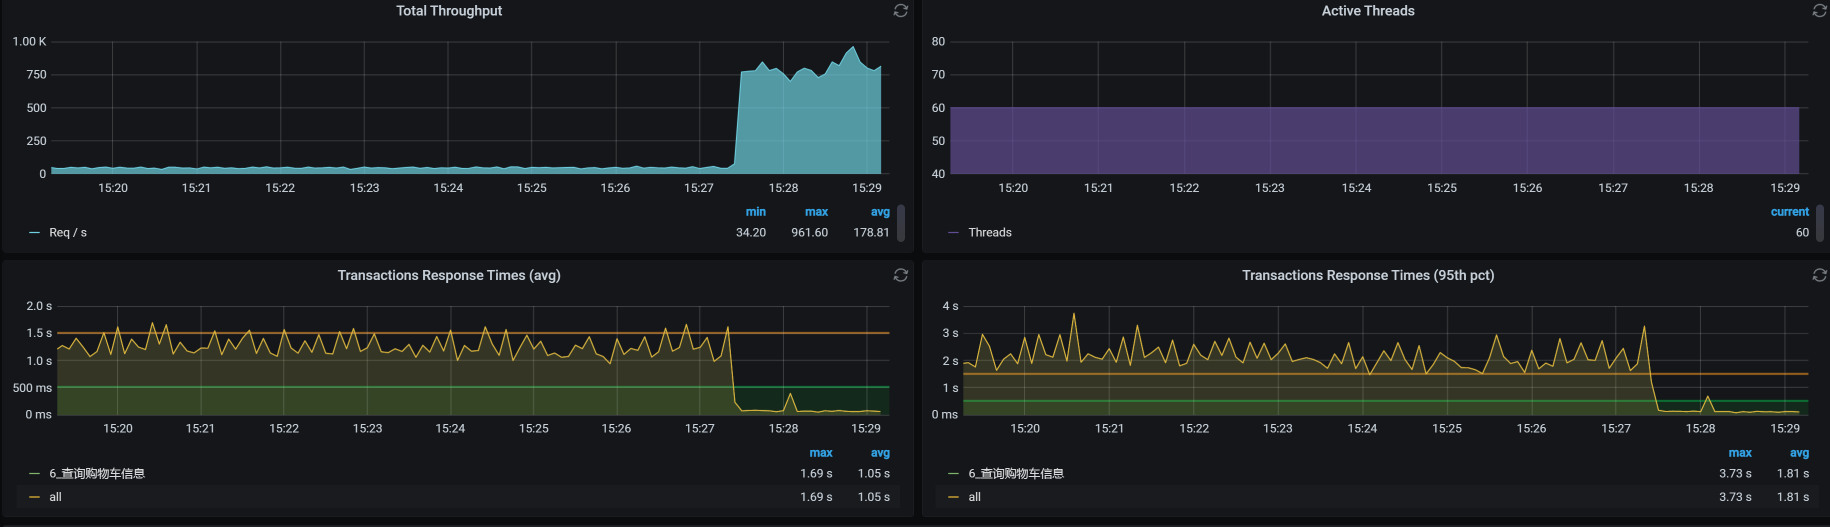Click the 'all' color line in 95th pct legend
This screenshot has width=1830, height=527.
point(953,497)
